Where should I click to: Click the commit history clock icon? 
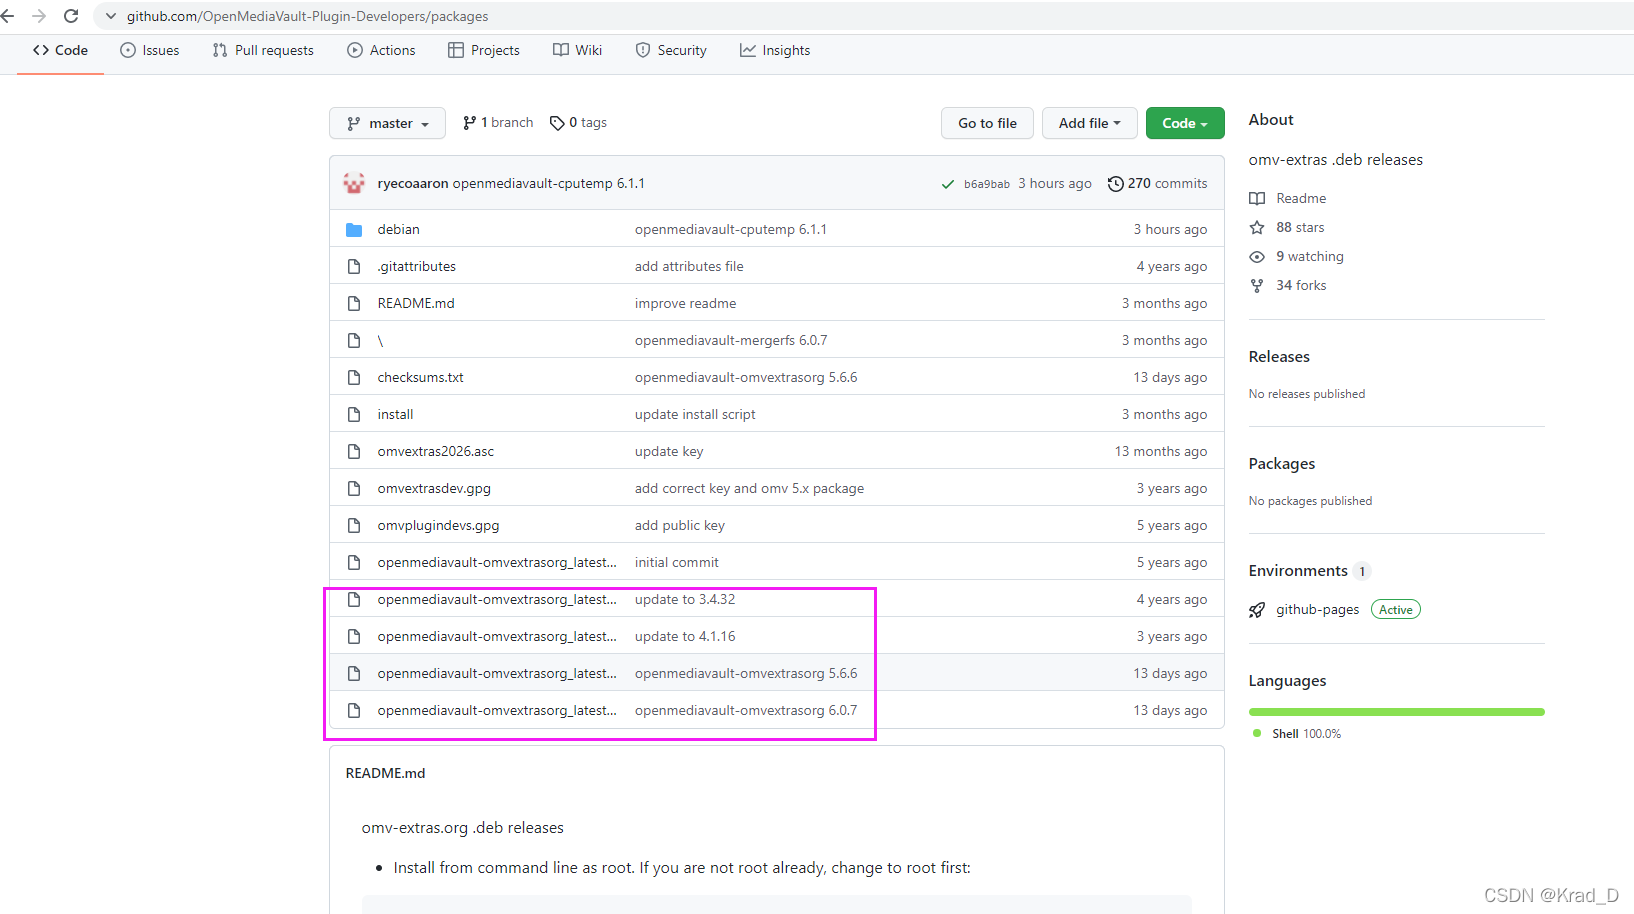coord(1115,183)
